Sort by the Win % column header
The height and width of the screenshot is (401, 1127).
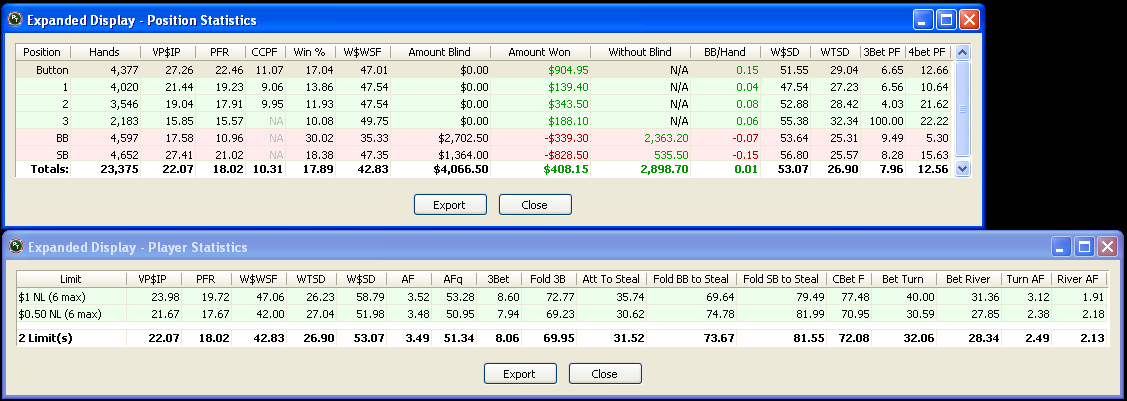[310, 52]
